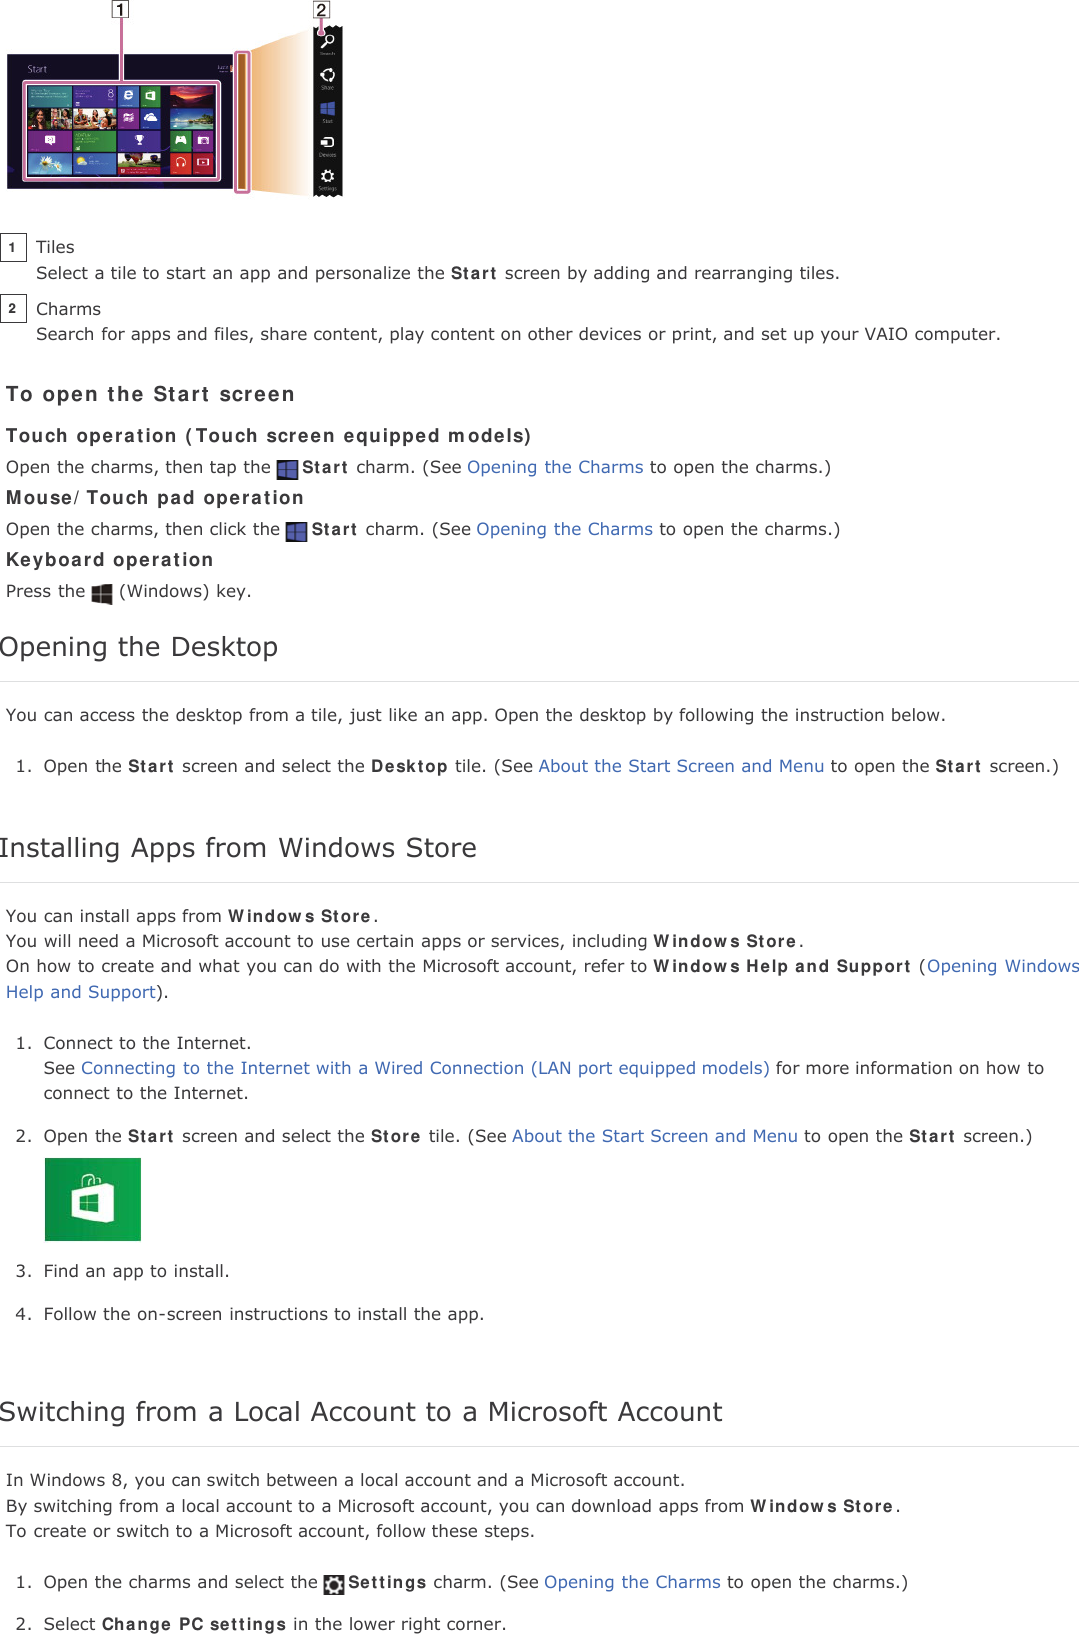Click "You can install apps from Windows Store." line
Image resolution: width=1079 pixels, height=1634 pixels.
(x=192, y=916)
